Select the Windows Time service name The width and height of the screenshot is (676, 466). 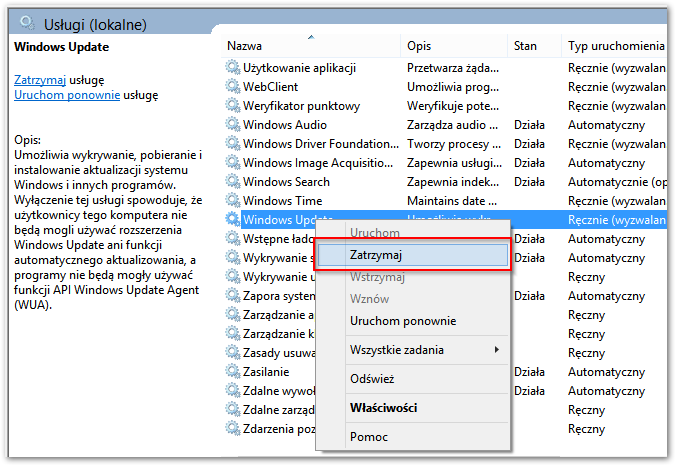point(282,200)
